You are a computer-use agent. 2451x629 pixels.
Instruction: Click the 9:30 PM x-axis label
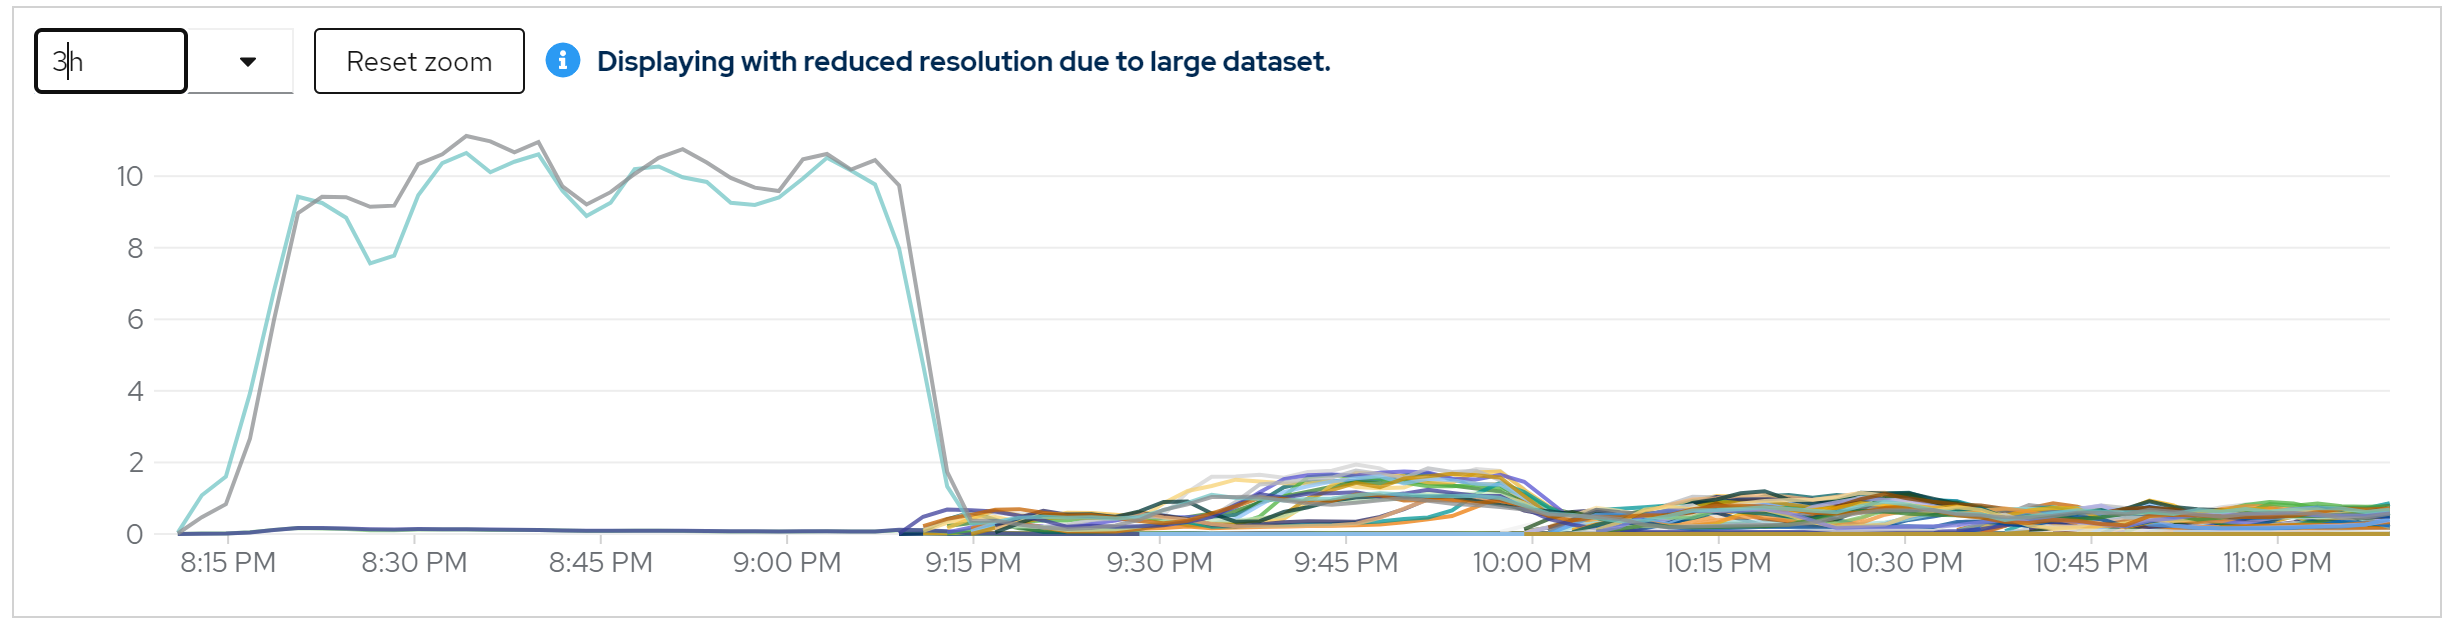point(1159,563)
